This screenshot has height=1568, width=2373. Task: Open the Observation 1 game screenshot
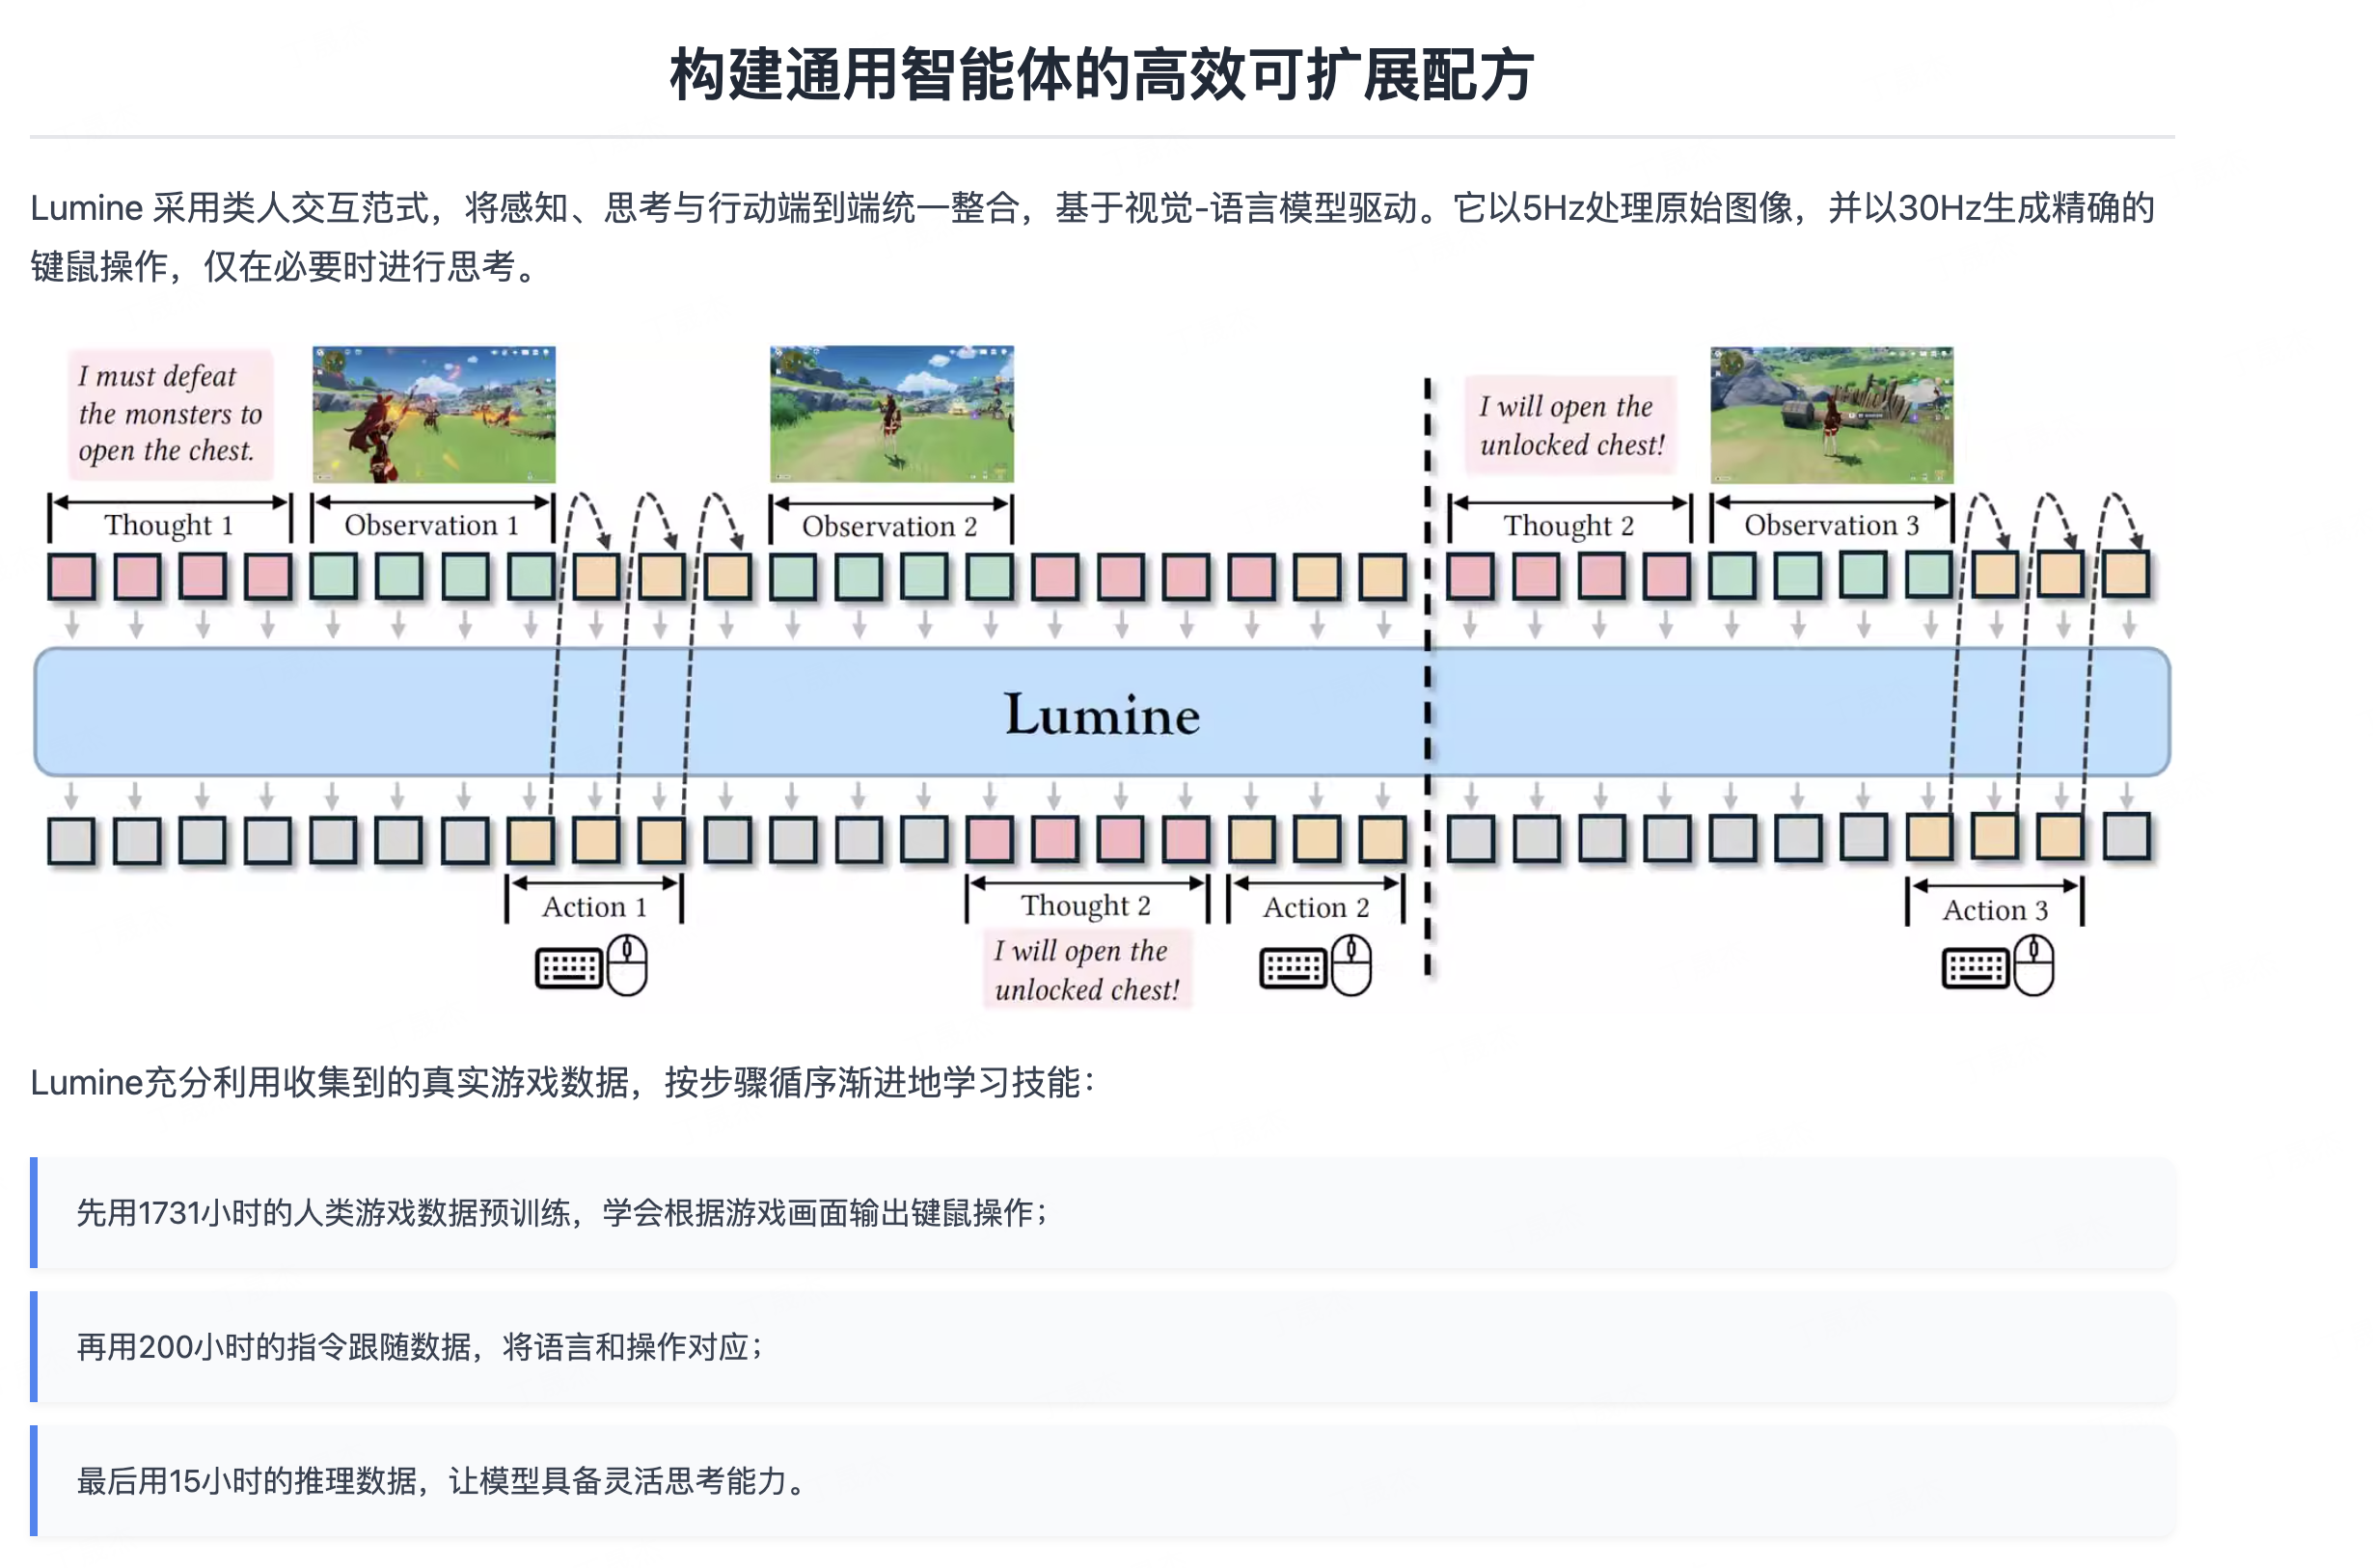coord(434,414)
